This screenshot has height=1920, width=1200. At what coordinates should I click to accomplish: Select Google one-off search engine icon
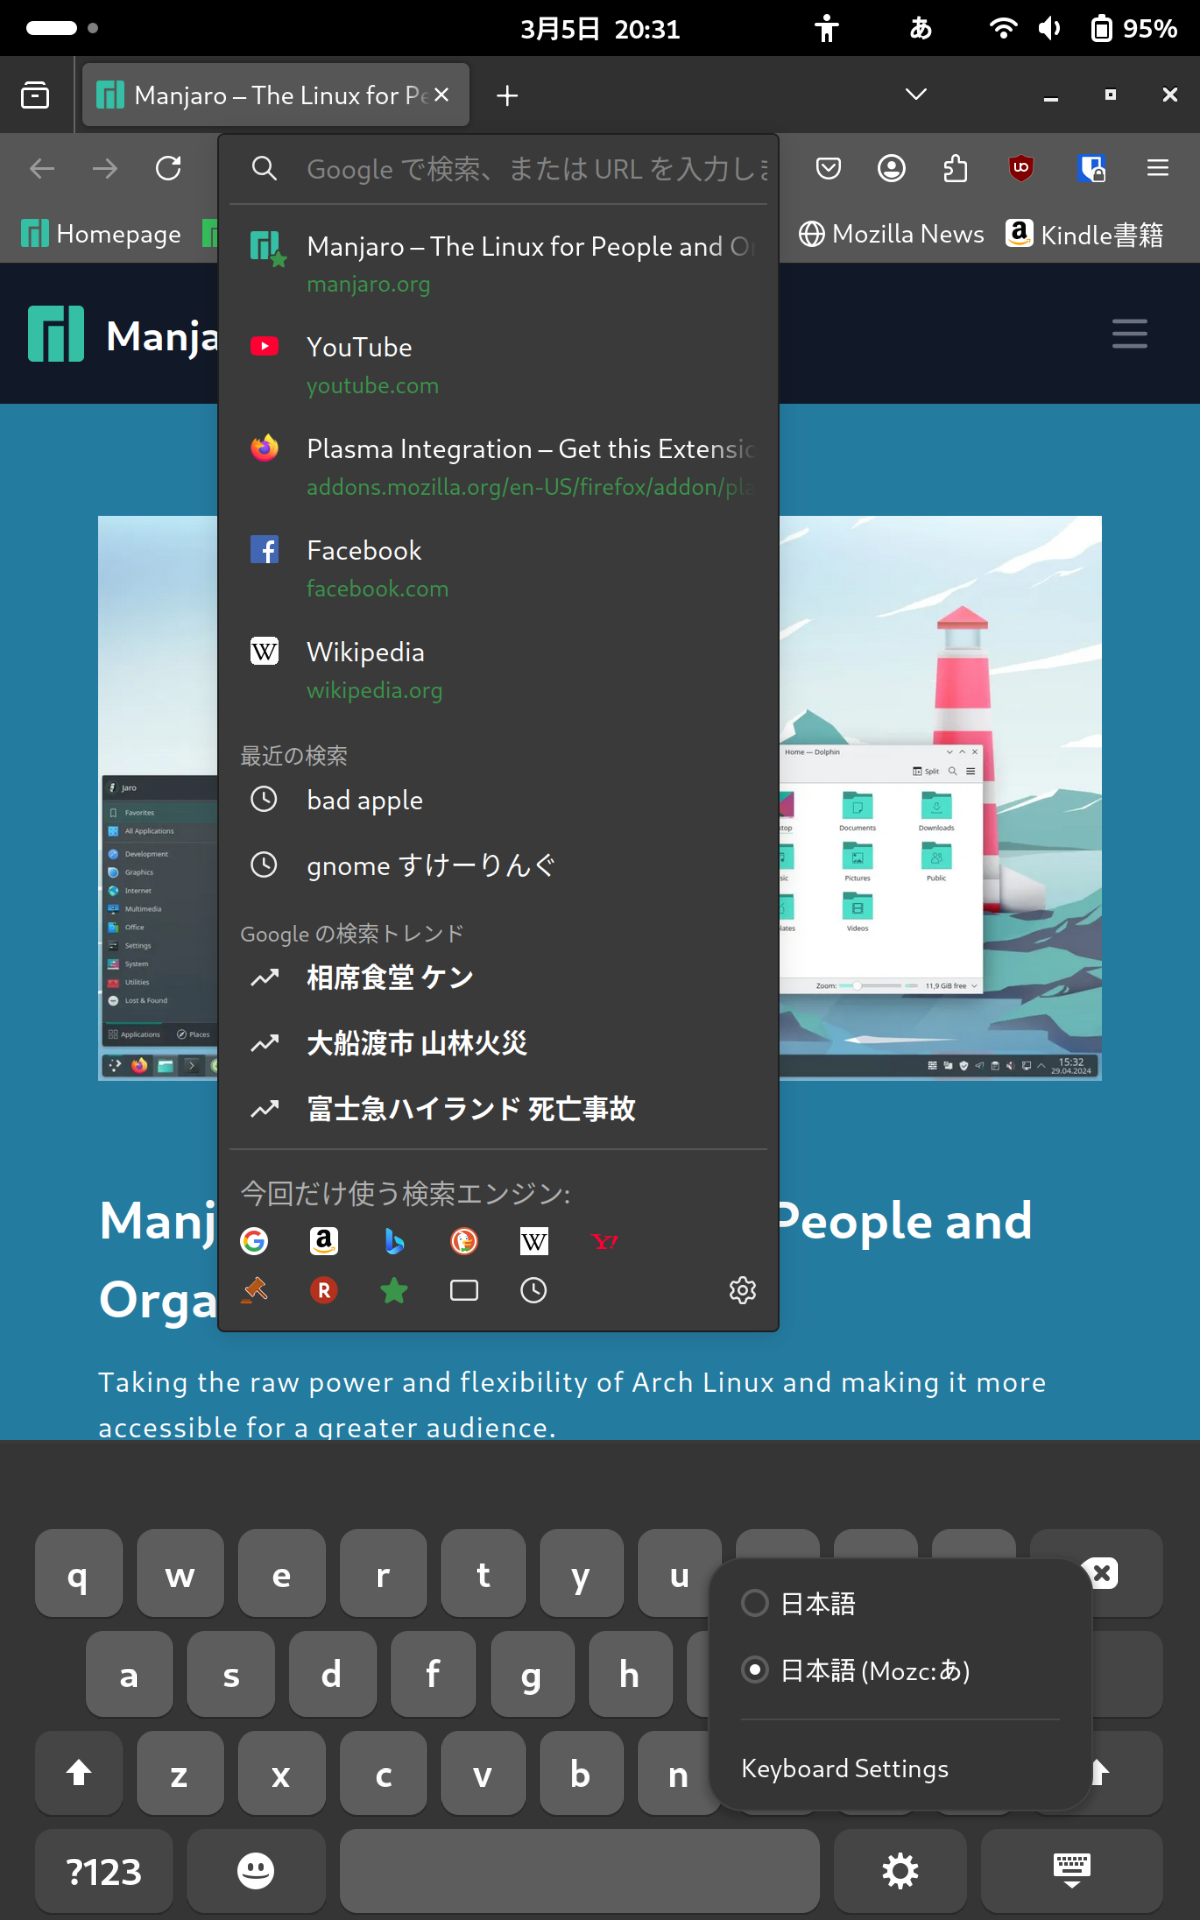[254, 1241]
